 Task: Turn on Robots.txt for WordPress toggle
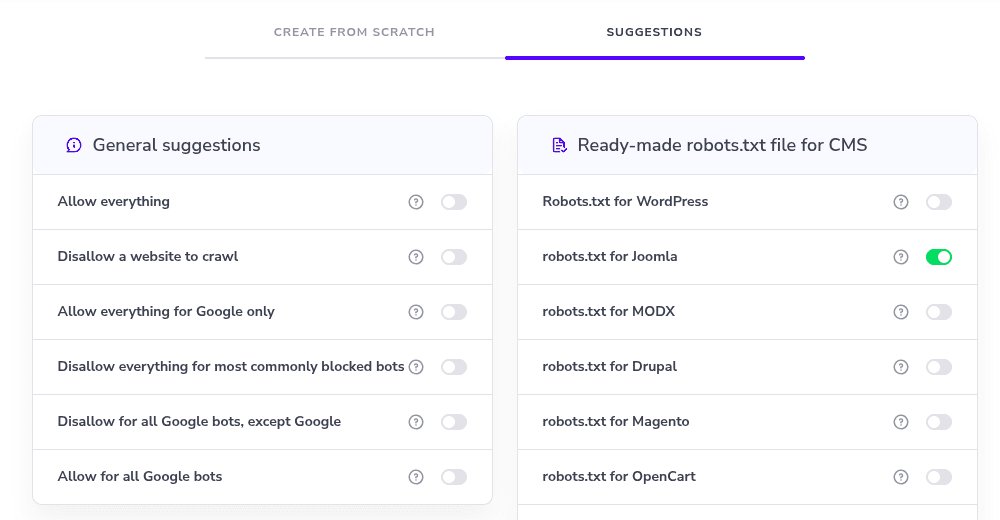[939, 202]
